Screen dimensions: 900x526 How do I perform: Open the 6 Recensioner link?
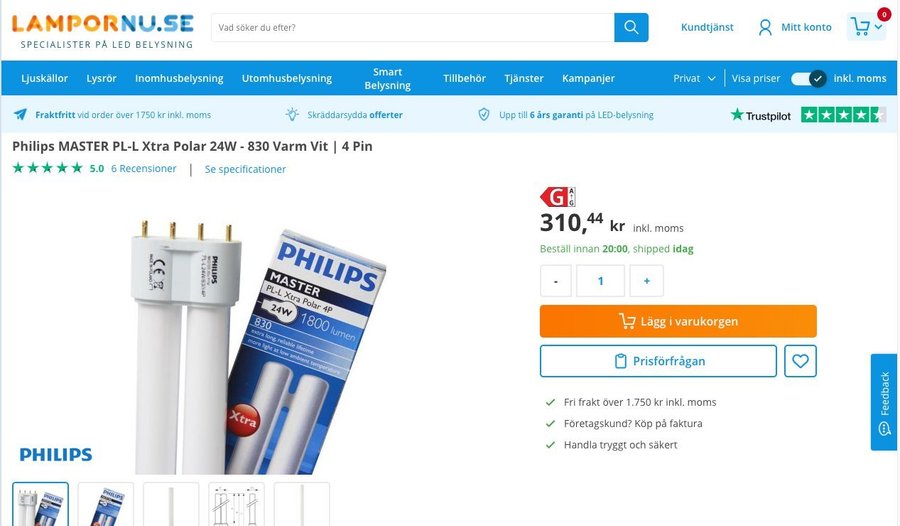(144, 169)
